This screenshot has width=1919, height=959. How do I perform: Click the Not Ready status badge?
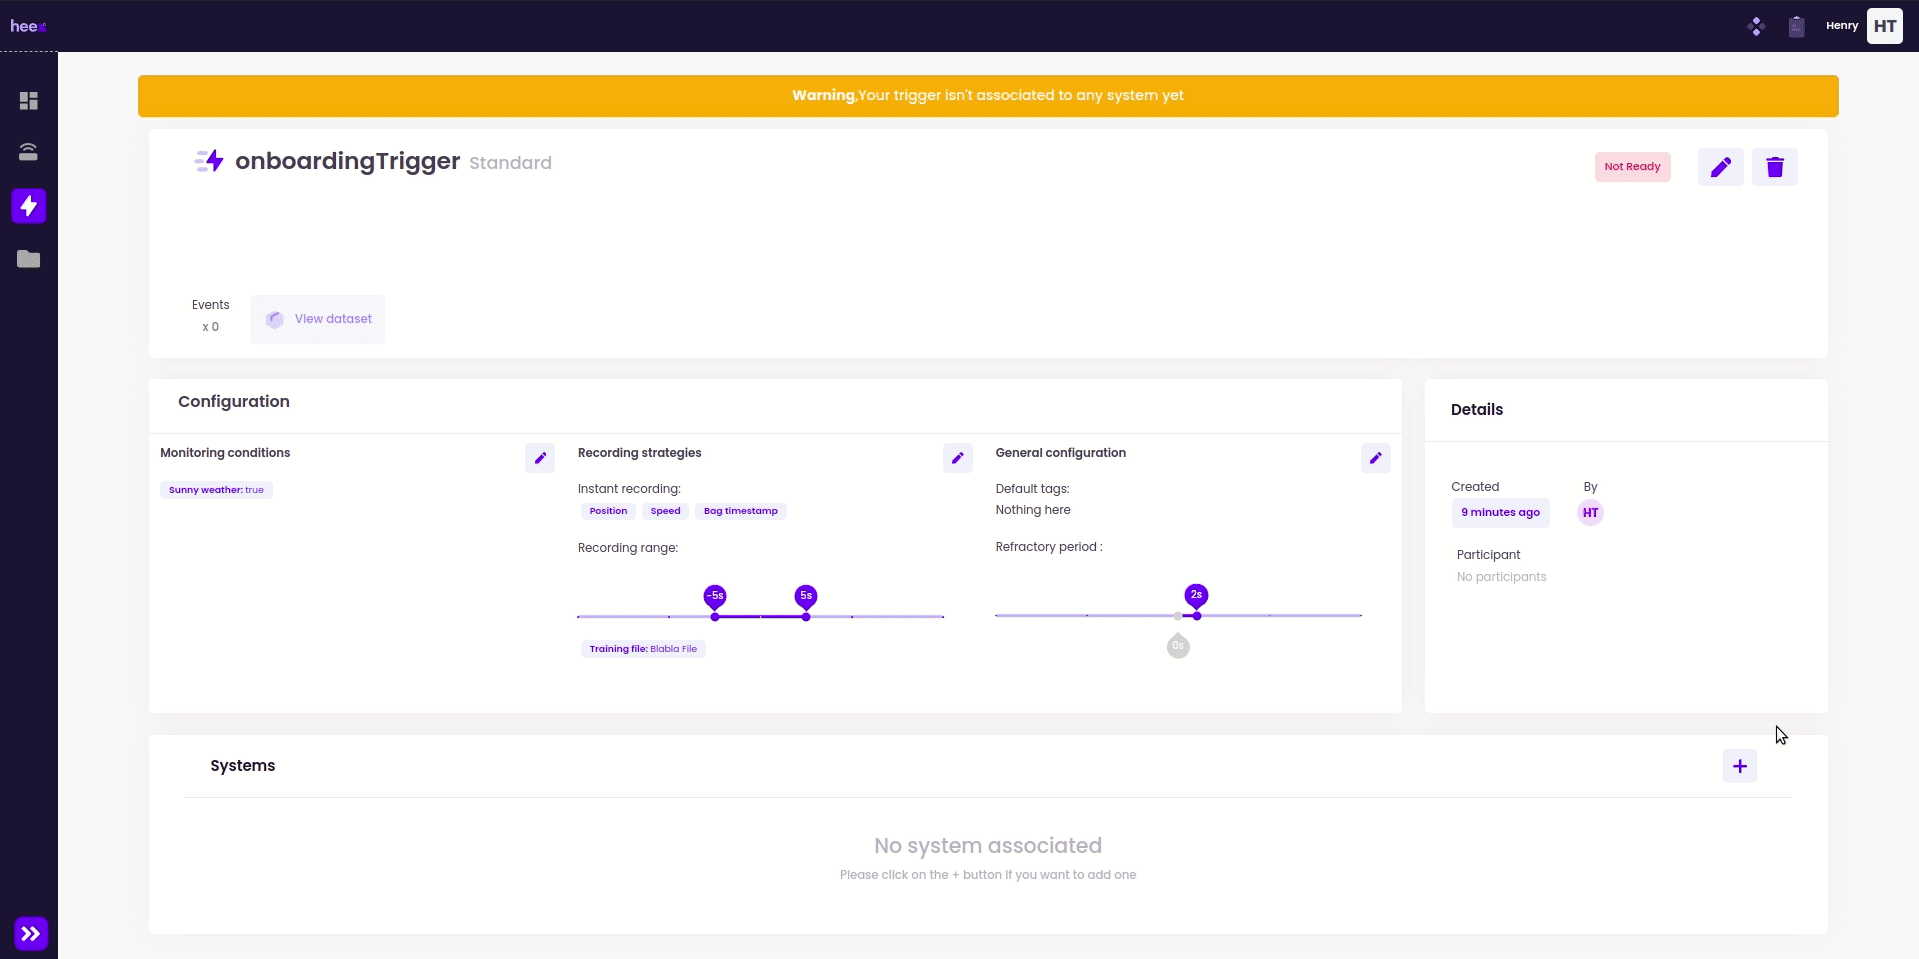click(1632, 167)
